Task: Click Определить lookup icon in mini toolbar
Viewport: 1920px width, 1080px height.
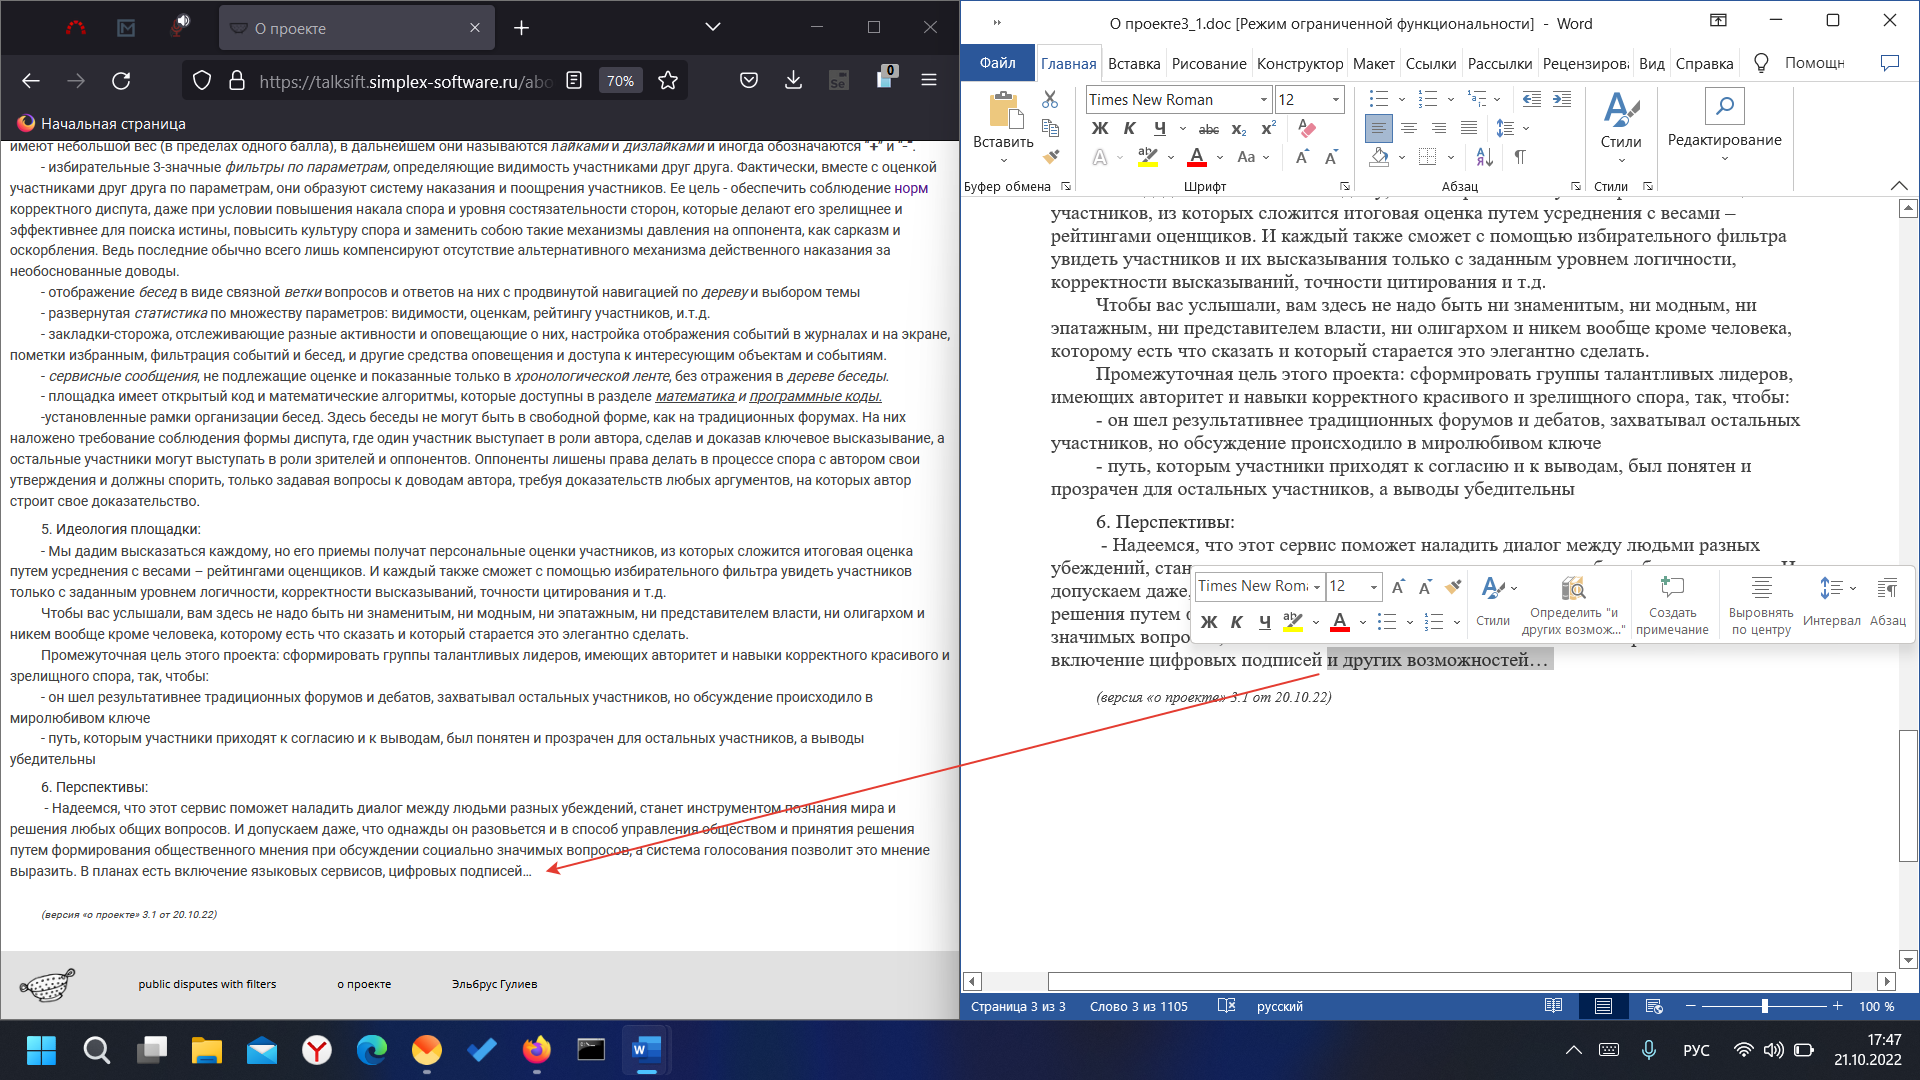Action: [x=1573, y=605]
